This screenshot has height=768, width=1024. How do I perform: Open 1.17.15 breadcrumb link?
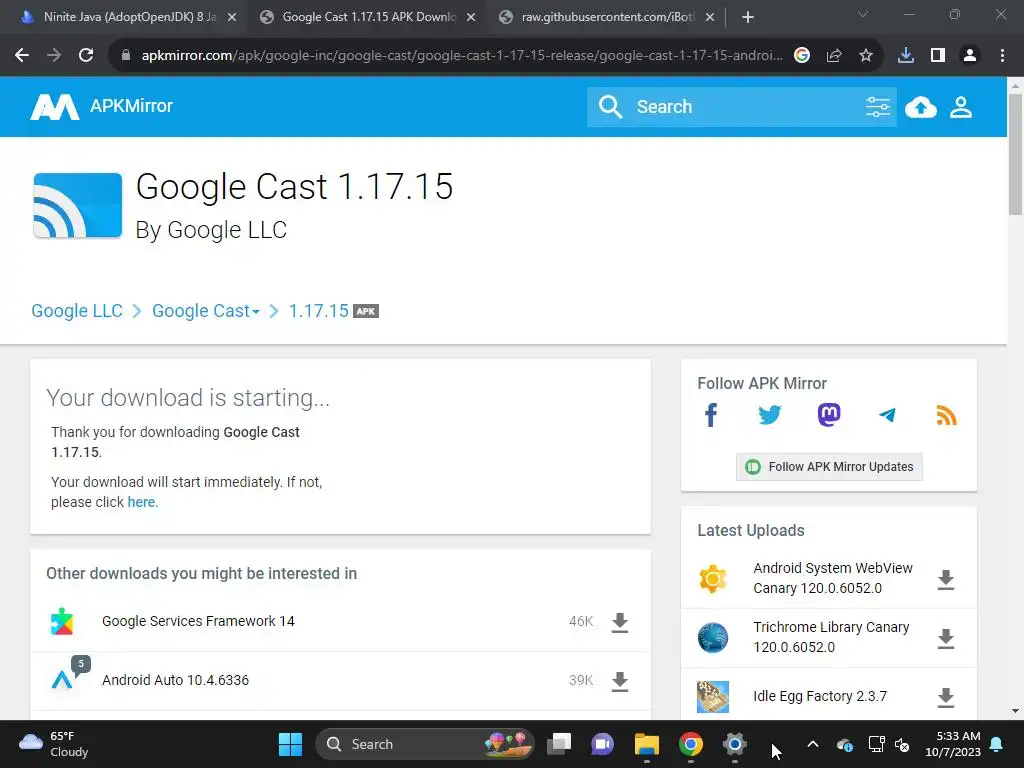click(x=319, y=311)
